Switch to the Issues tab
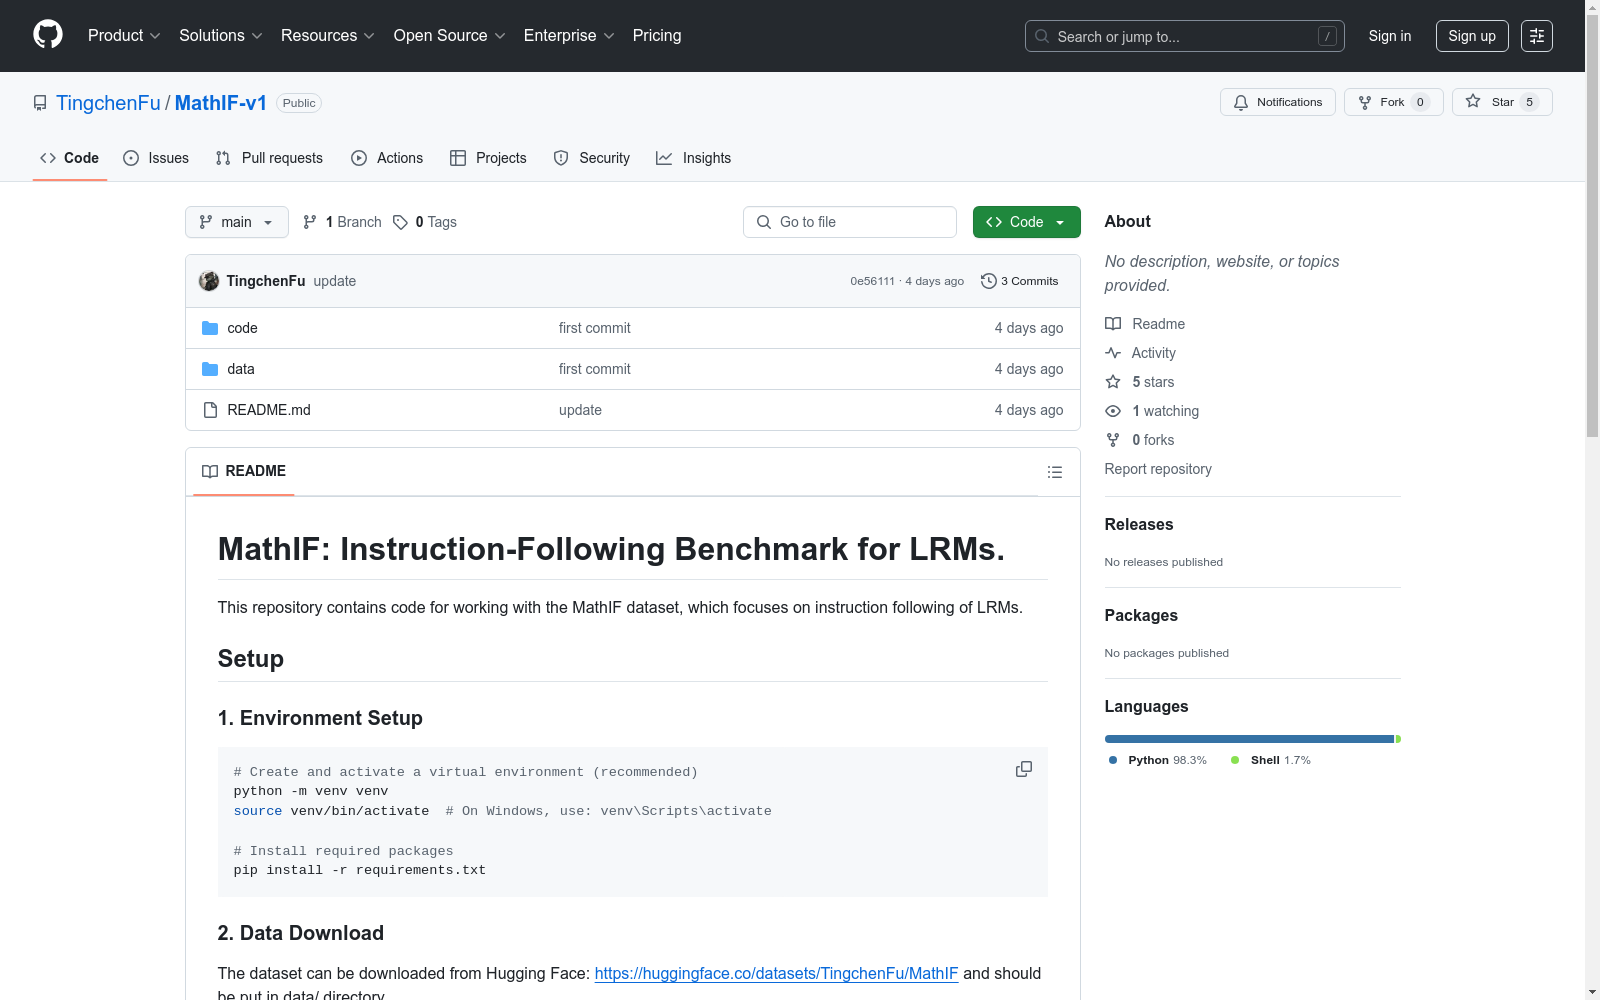1600x1000 pixels. coord(156,158)
